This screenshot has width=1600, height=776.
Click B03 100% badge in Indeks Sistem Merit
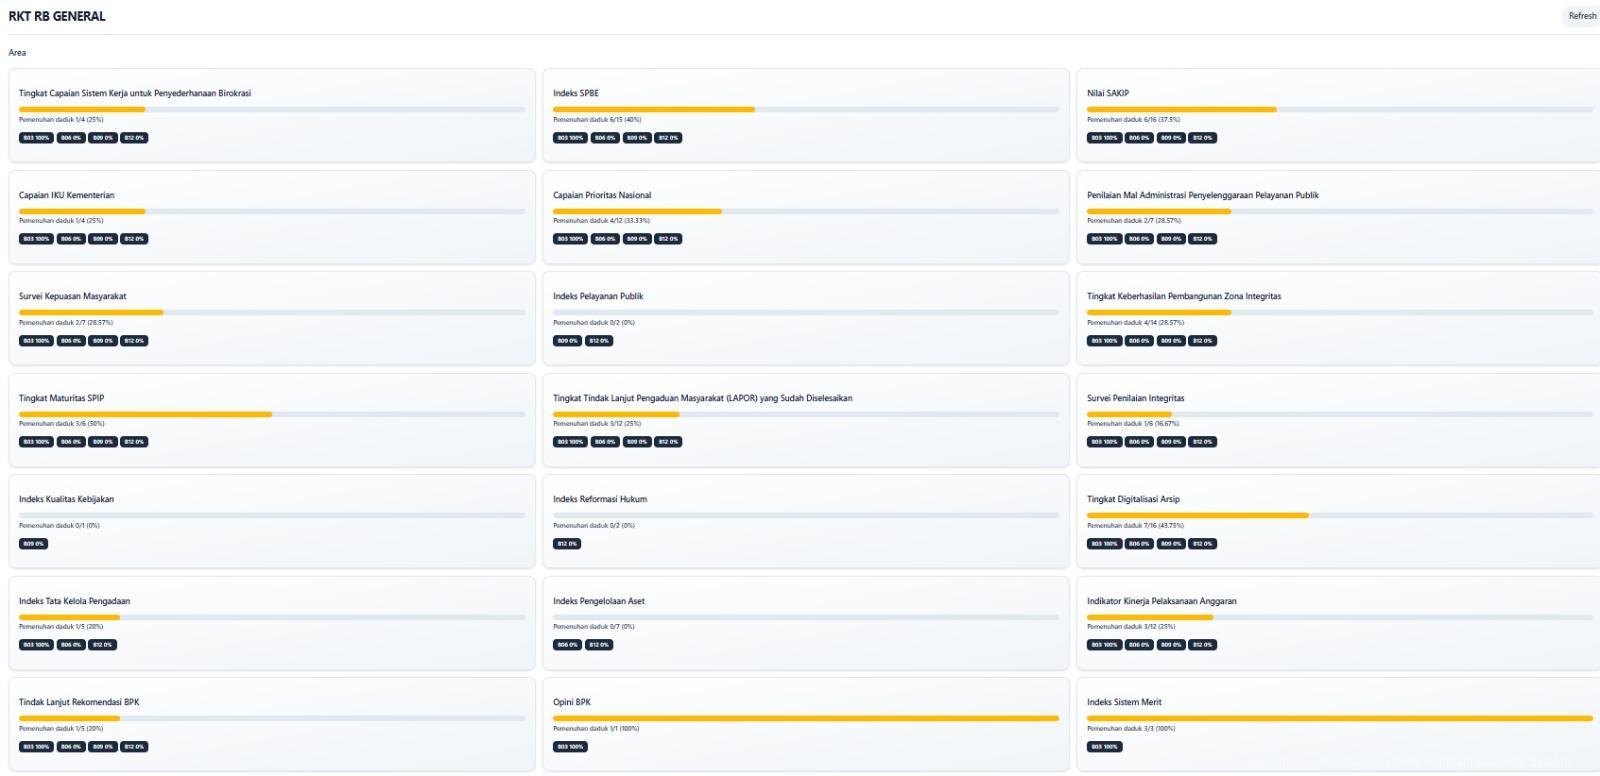[1104, 747]
